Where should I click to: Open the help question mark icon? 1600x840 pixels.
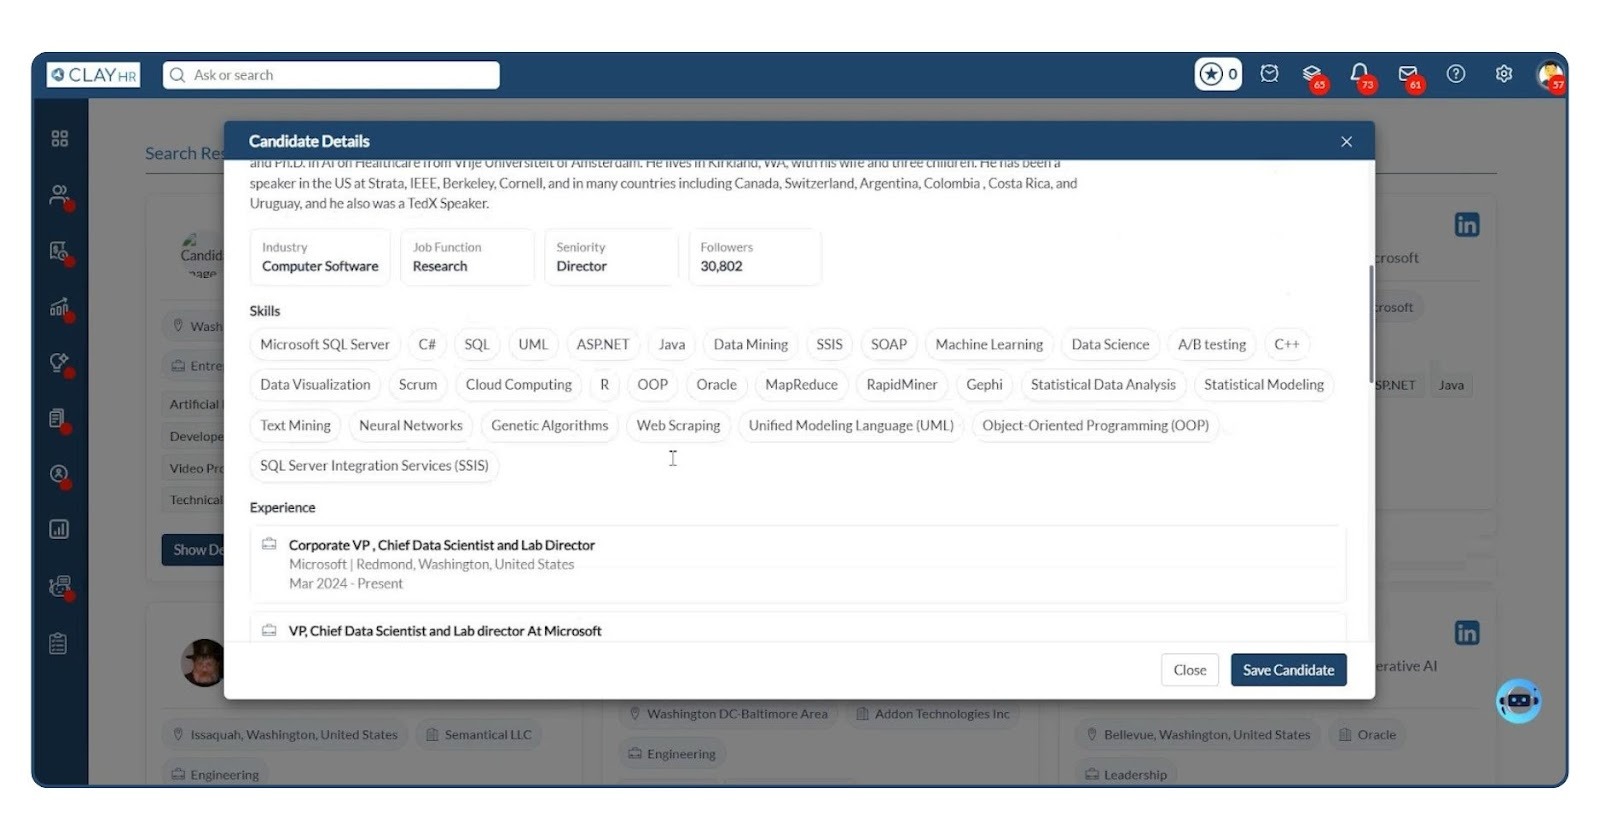click(x=1456, y=74)
